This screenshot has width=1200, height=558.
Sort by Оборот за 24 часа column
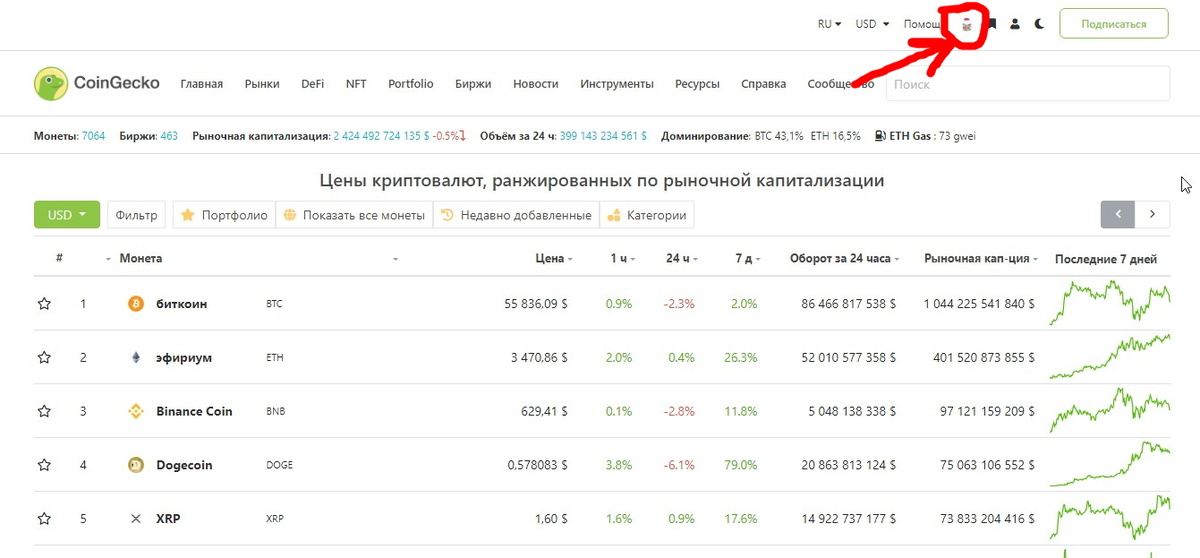pyautogui.click(x=845, y=258)
